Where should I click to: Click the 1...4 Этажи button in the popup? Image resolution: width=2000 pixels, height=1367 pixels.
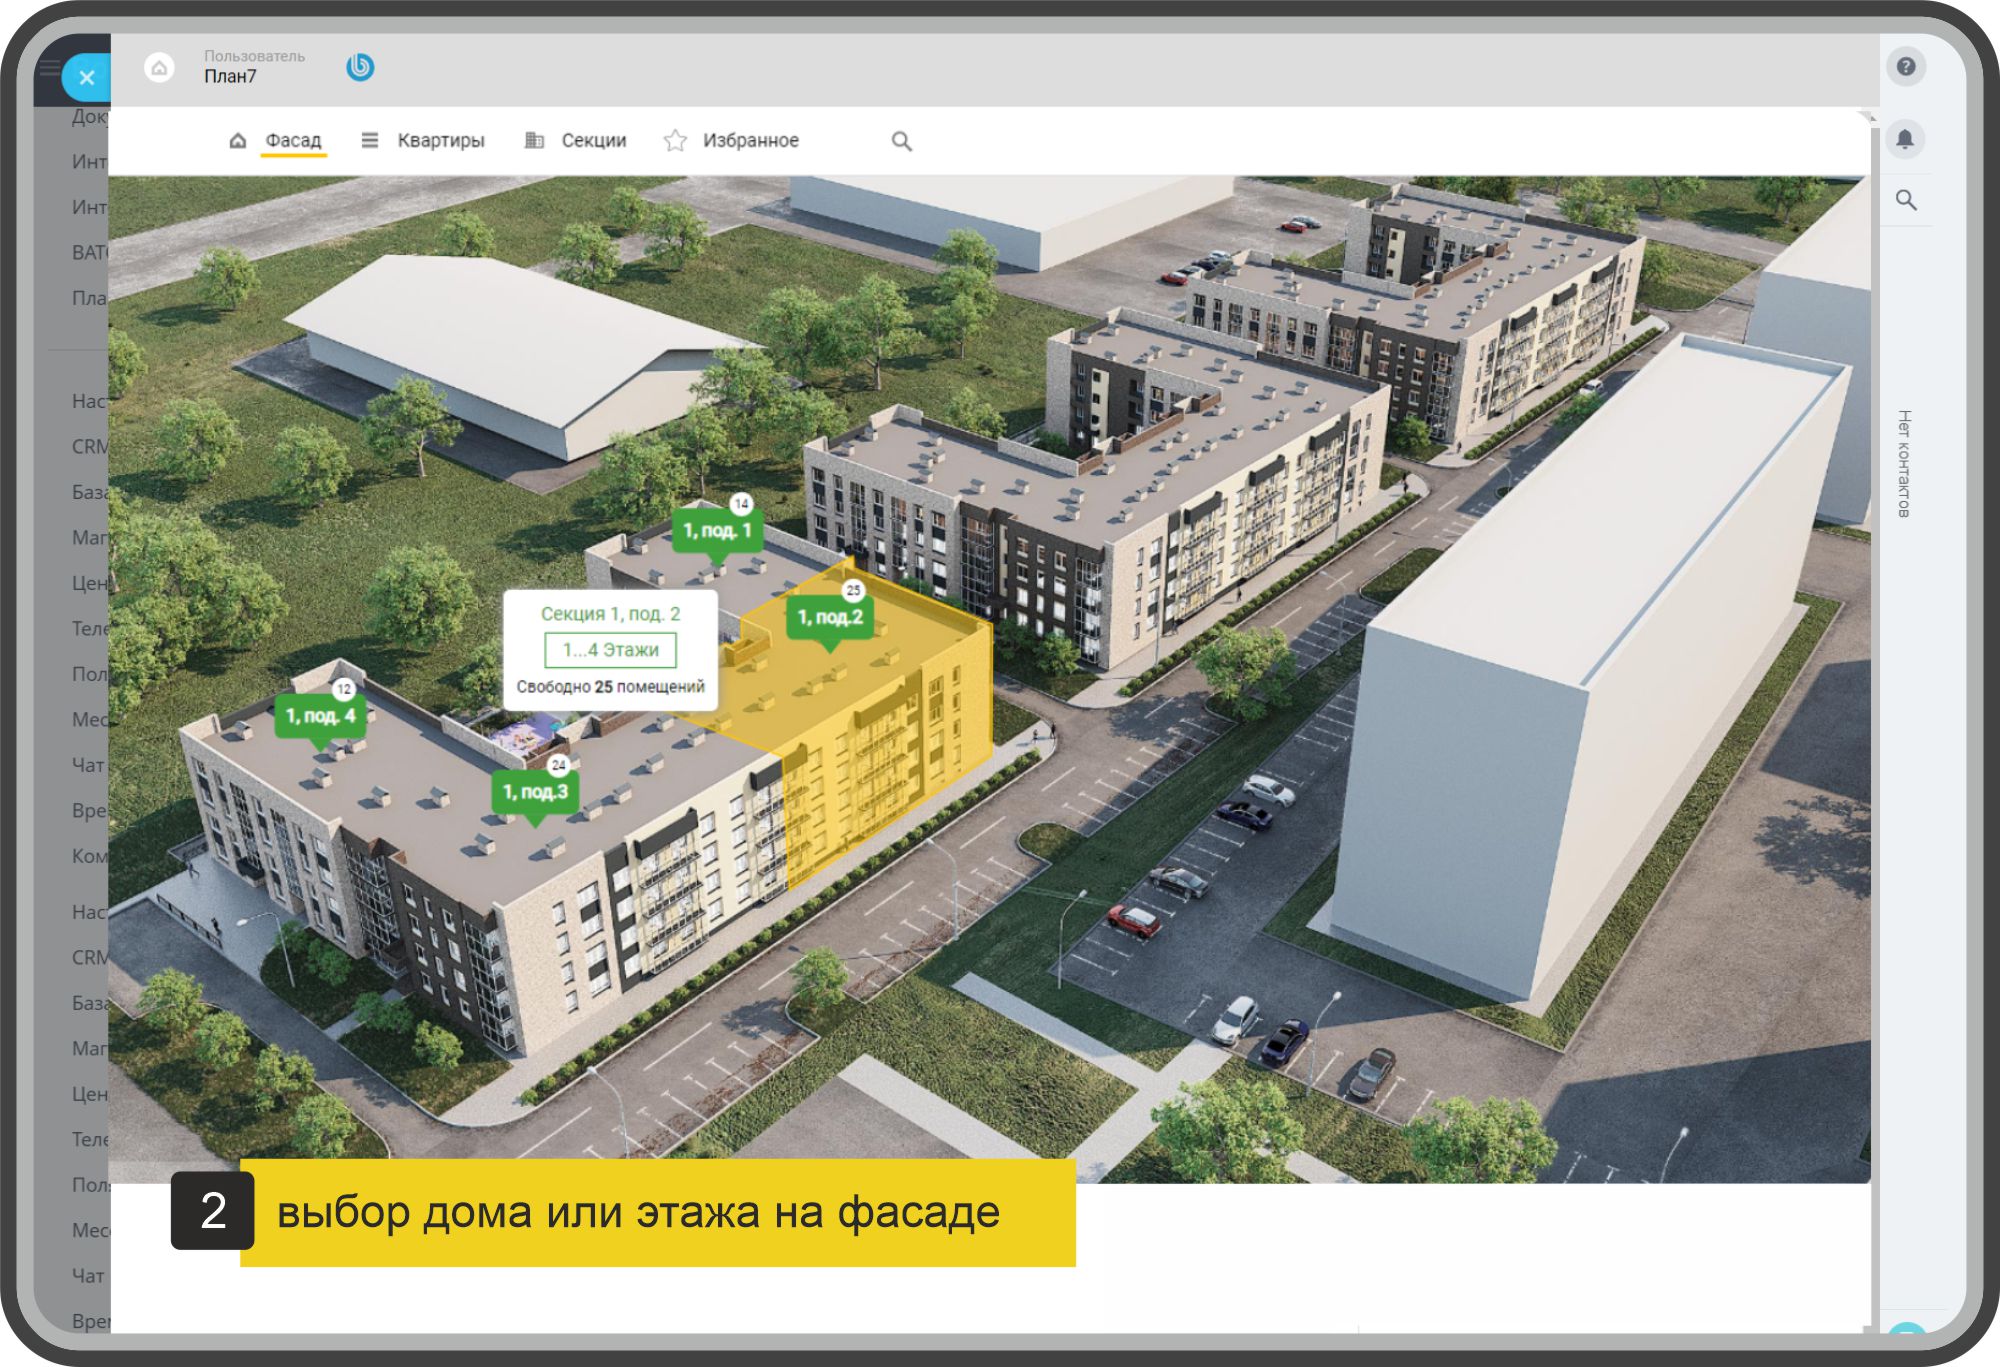pyautogui.click(x=610, y=650)
